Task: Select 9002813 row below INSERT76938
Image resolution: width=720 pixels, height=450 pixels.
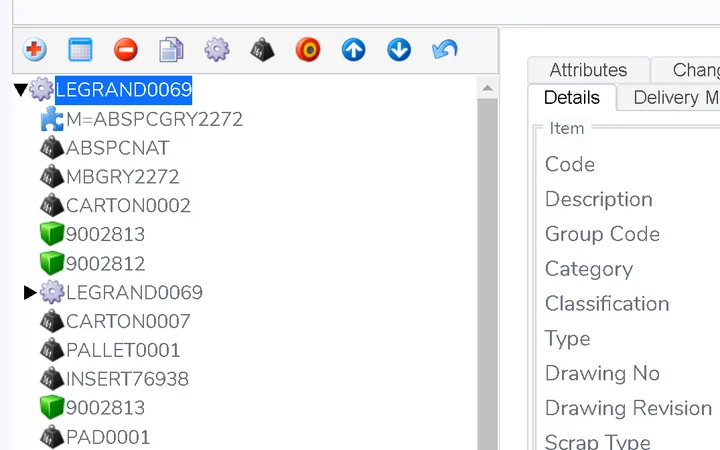Action: (105, 408)
